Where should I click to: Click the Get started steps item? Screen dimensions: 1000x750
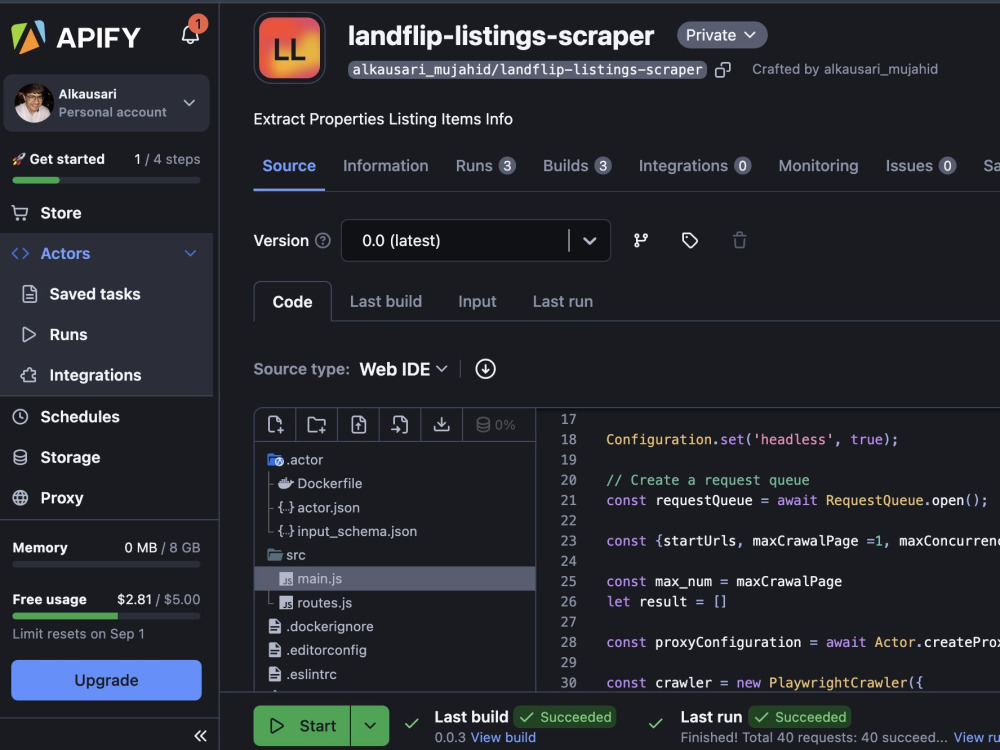[107, 159]
